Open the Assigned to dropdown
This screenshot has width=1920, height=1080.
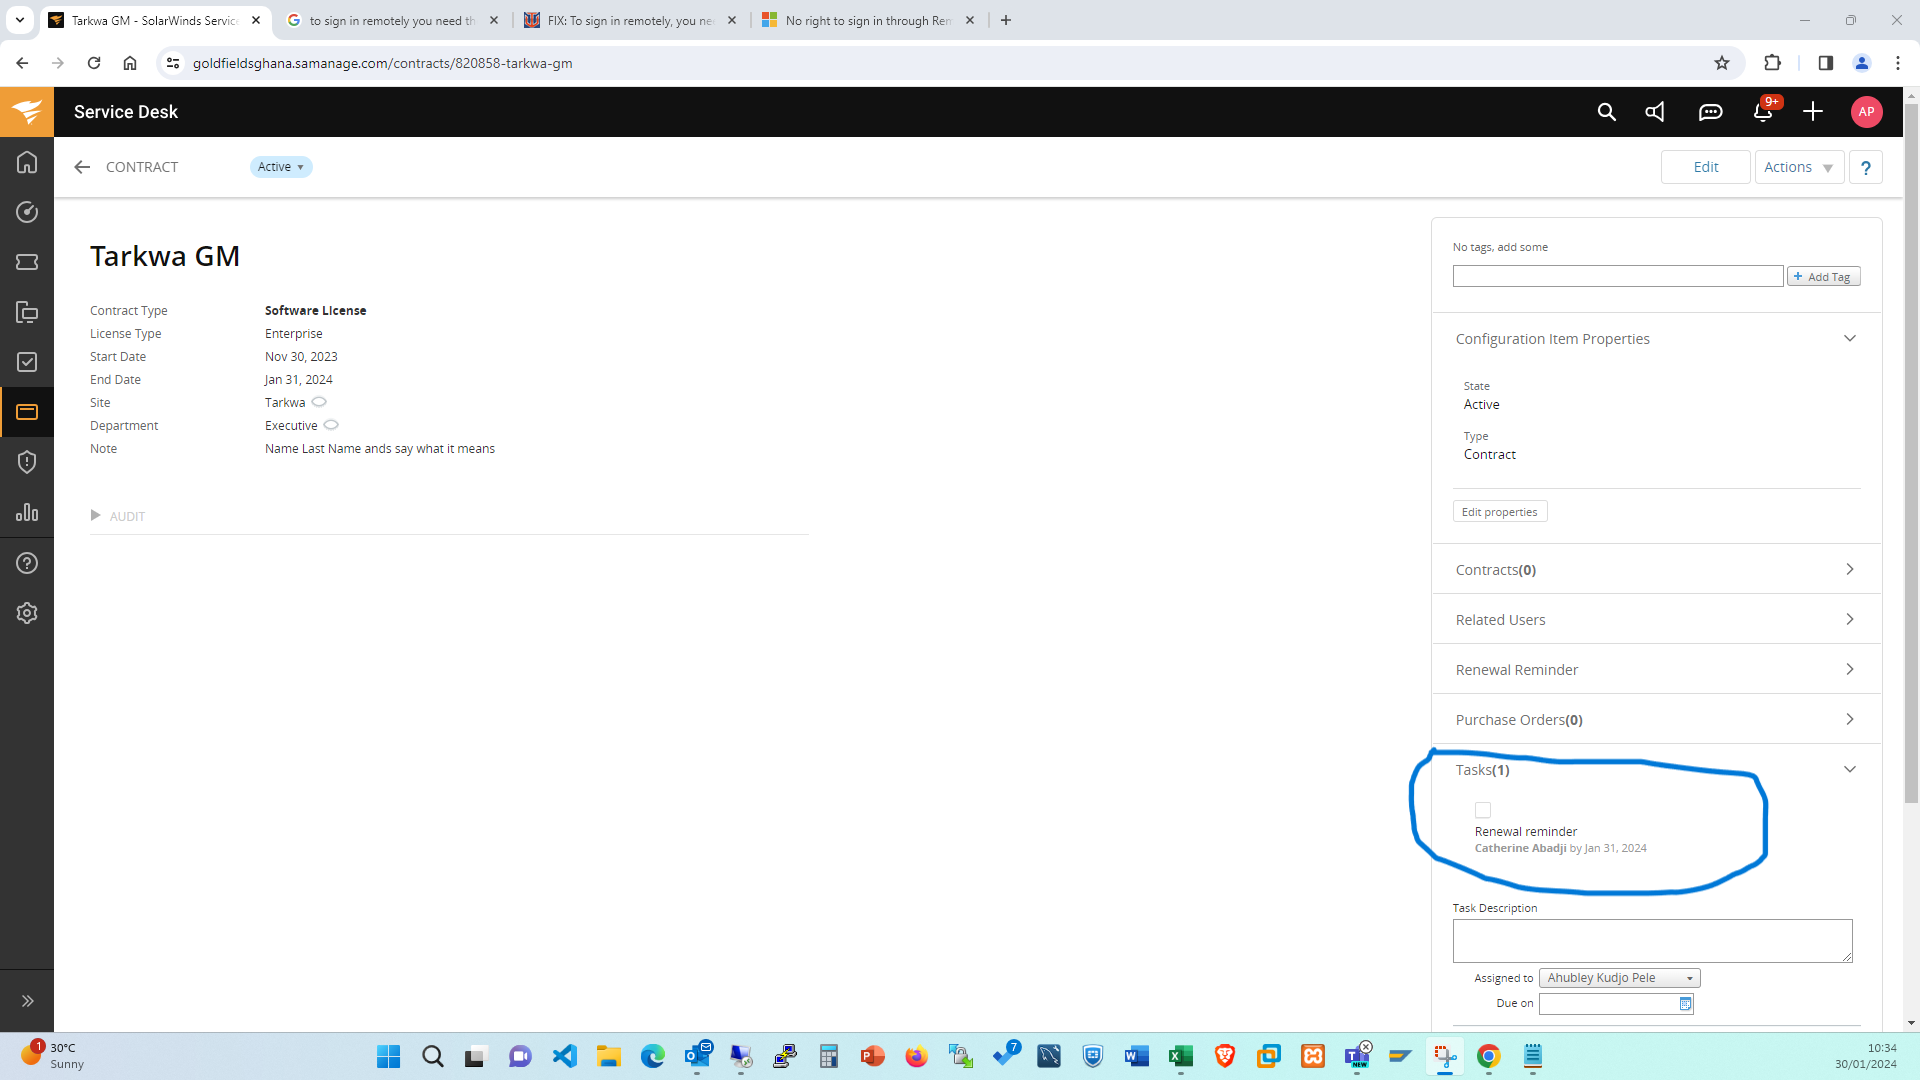[1619, 978]
